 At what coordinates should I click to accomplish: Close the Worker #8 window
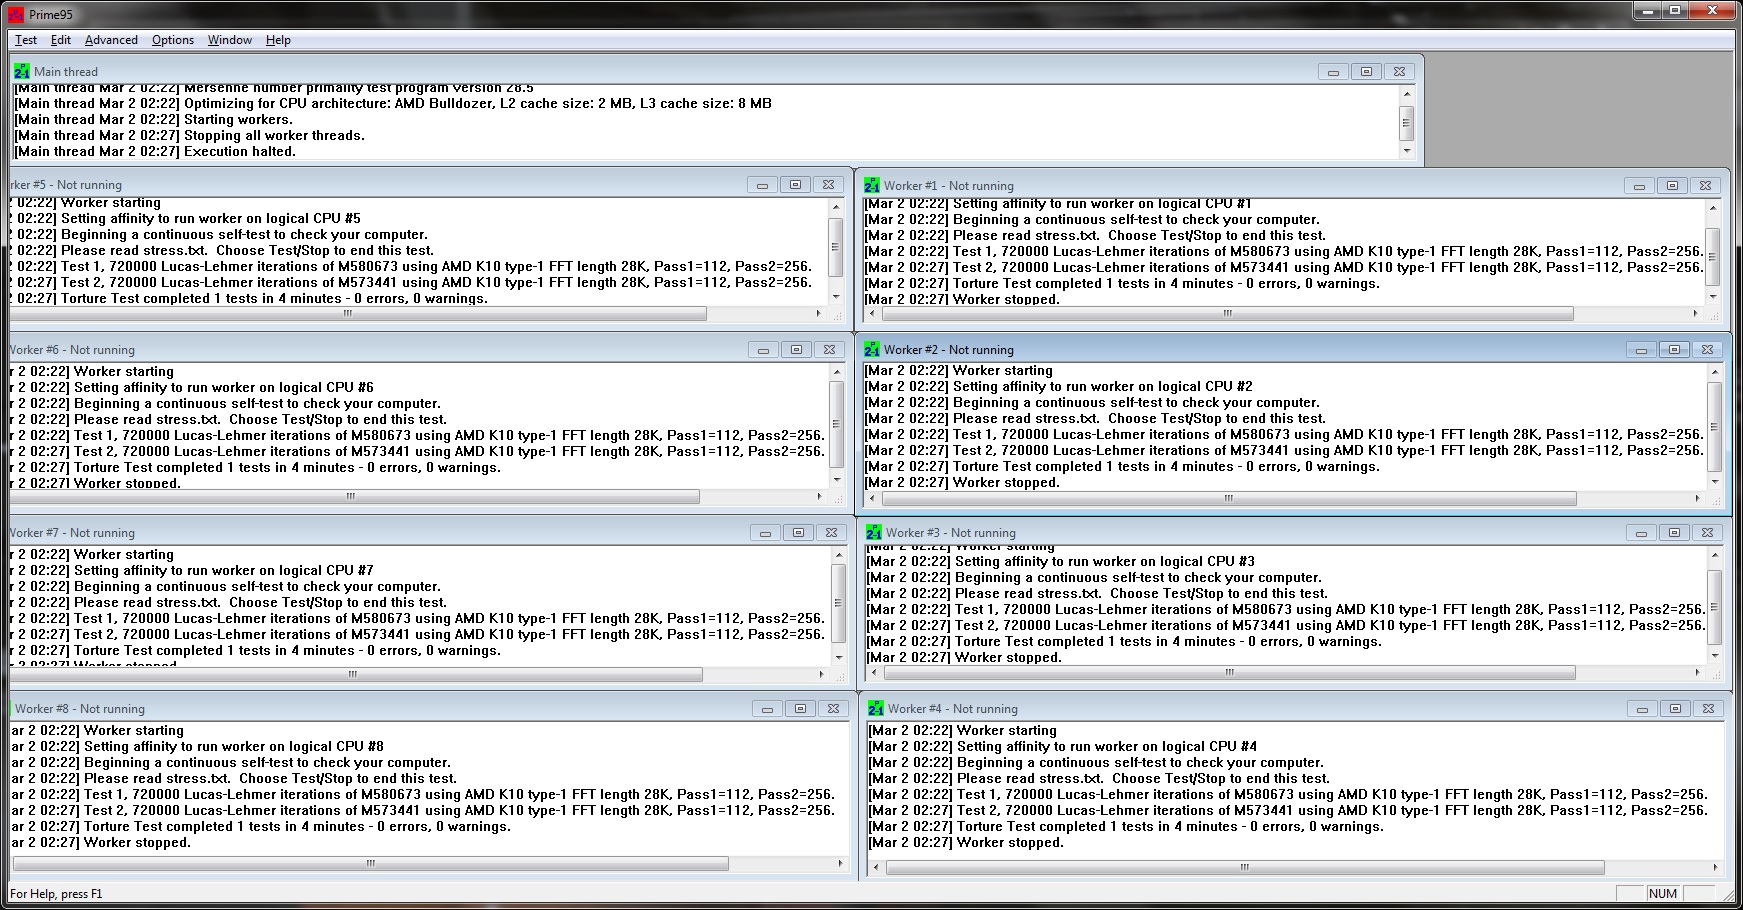833,709
